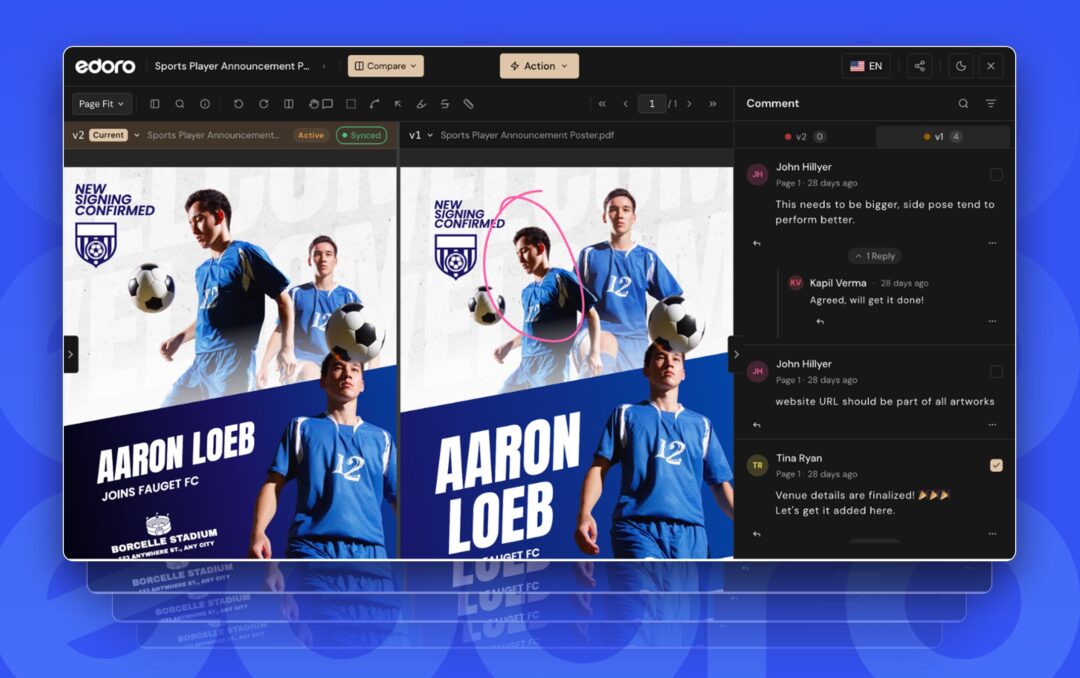Image resolution: width=1080 pixels, height=678 pixels.
Task: Switch to dark mode moon toggle
Action: tap(961, 66)
